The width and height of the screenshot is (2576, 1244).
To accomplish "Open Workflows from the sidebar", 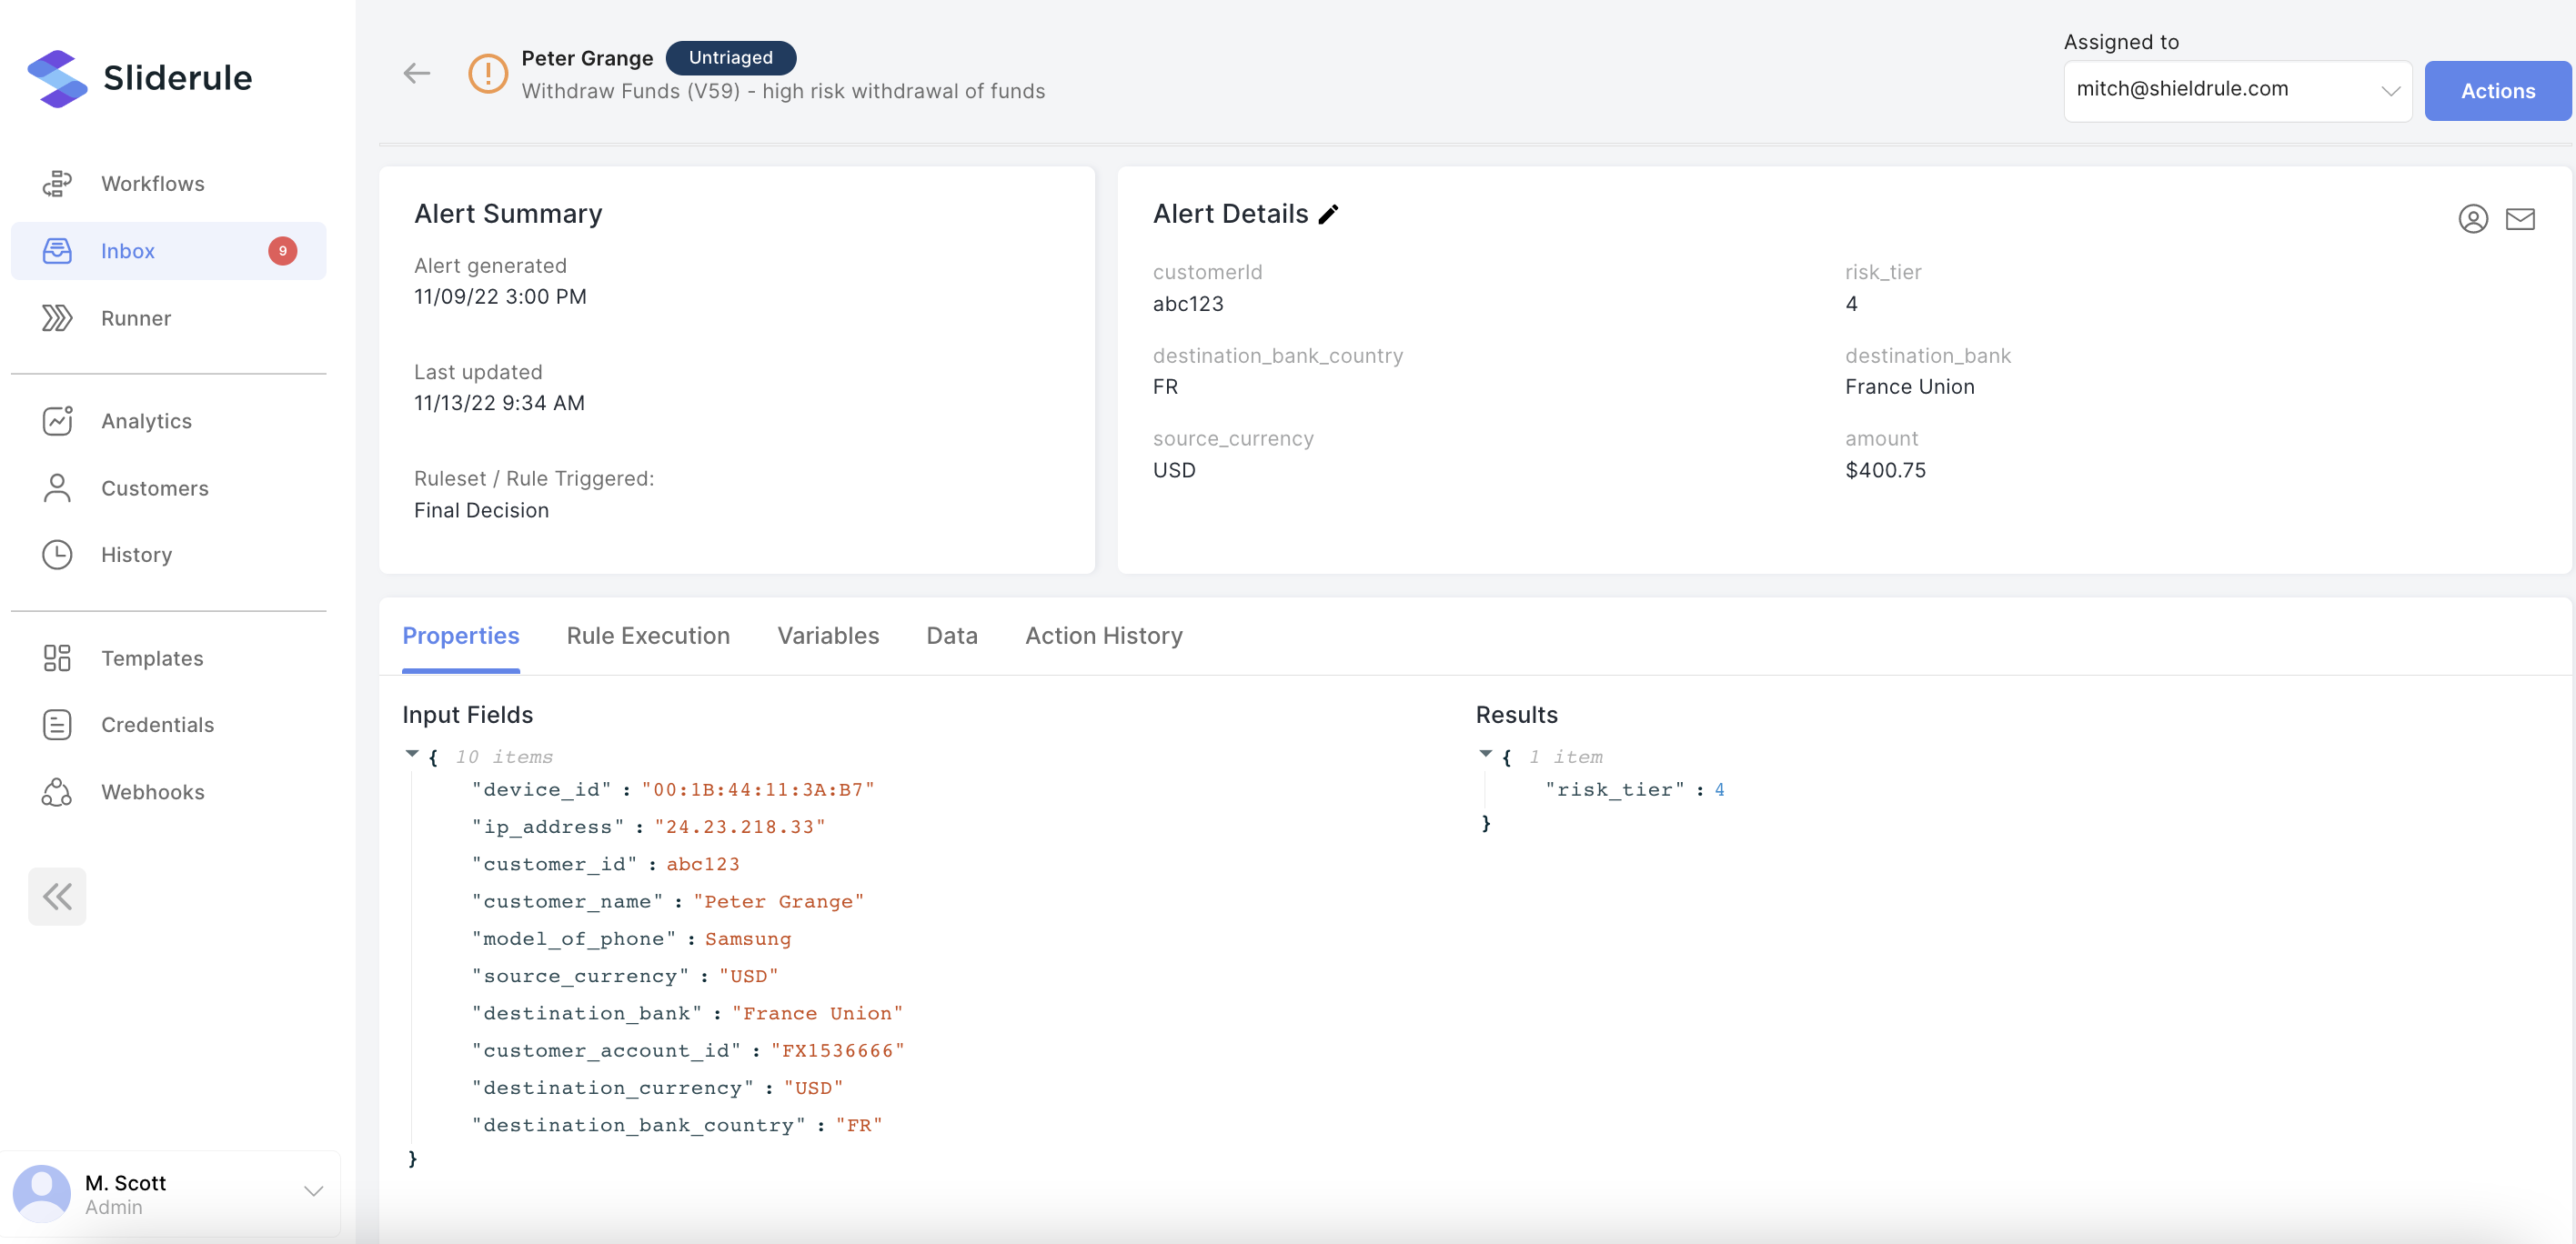I will click(152, 183).
